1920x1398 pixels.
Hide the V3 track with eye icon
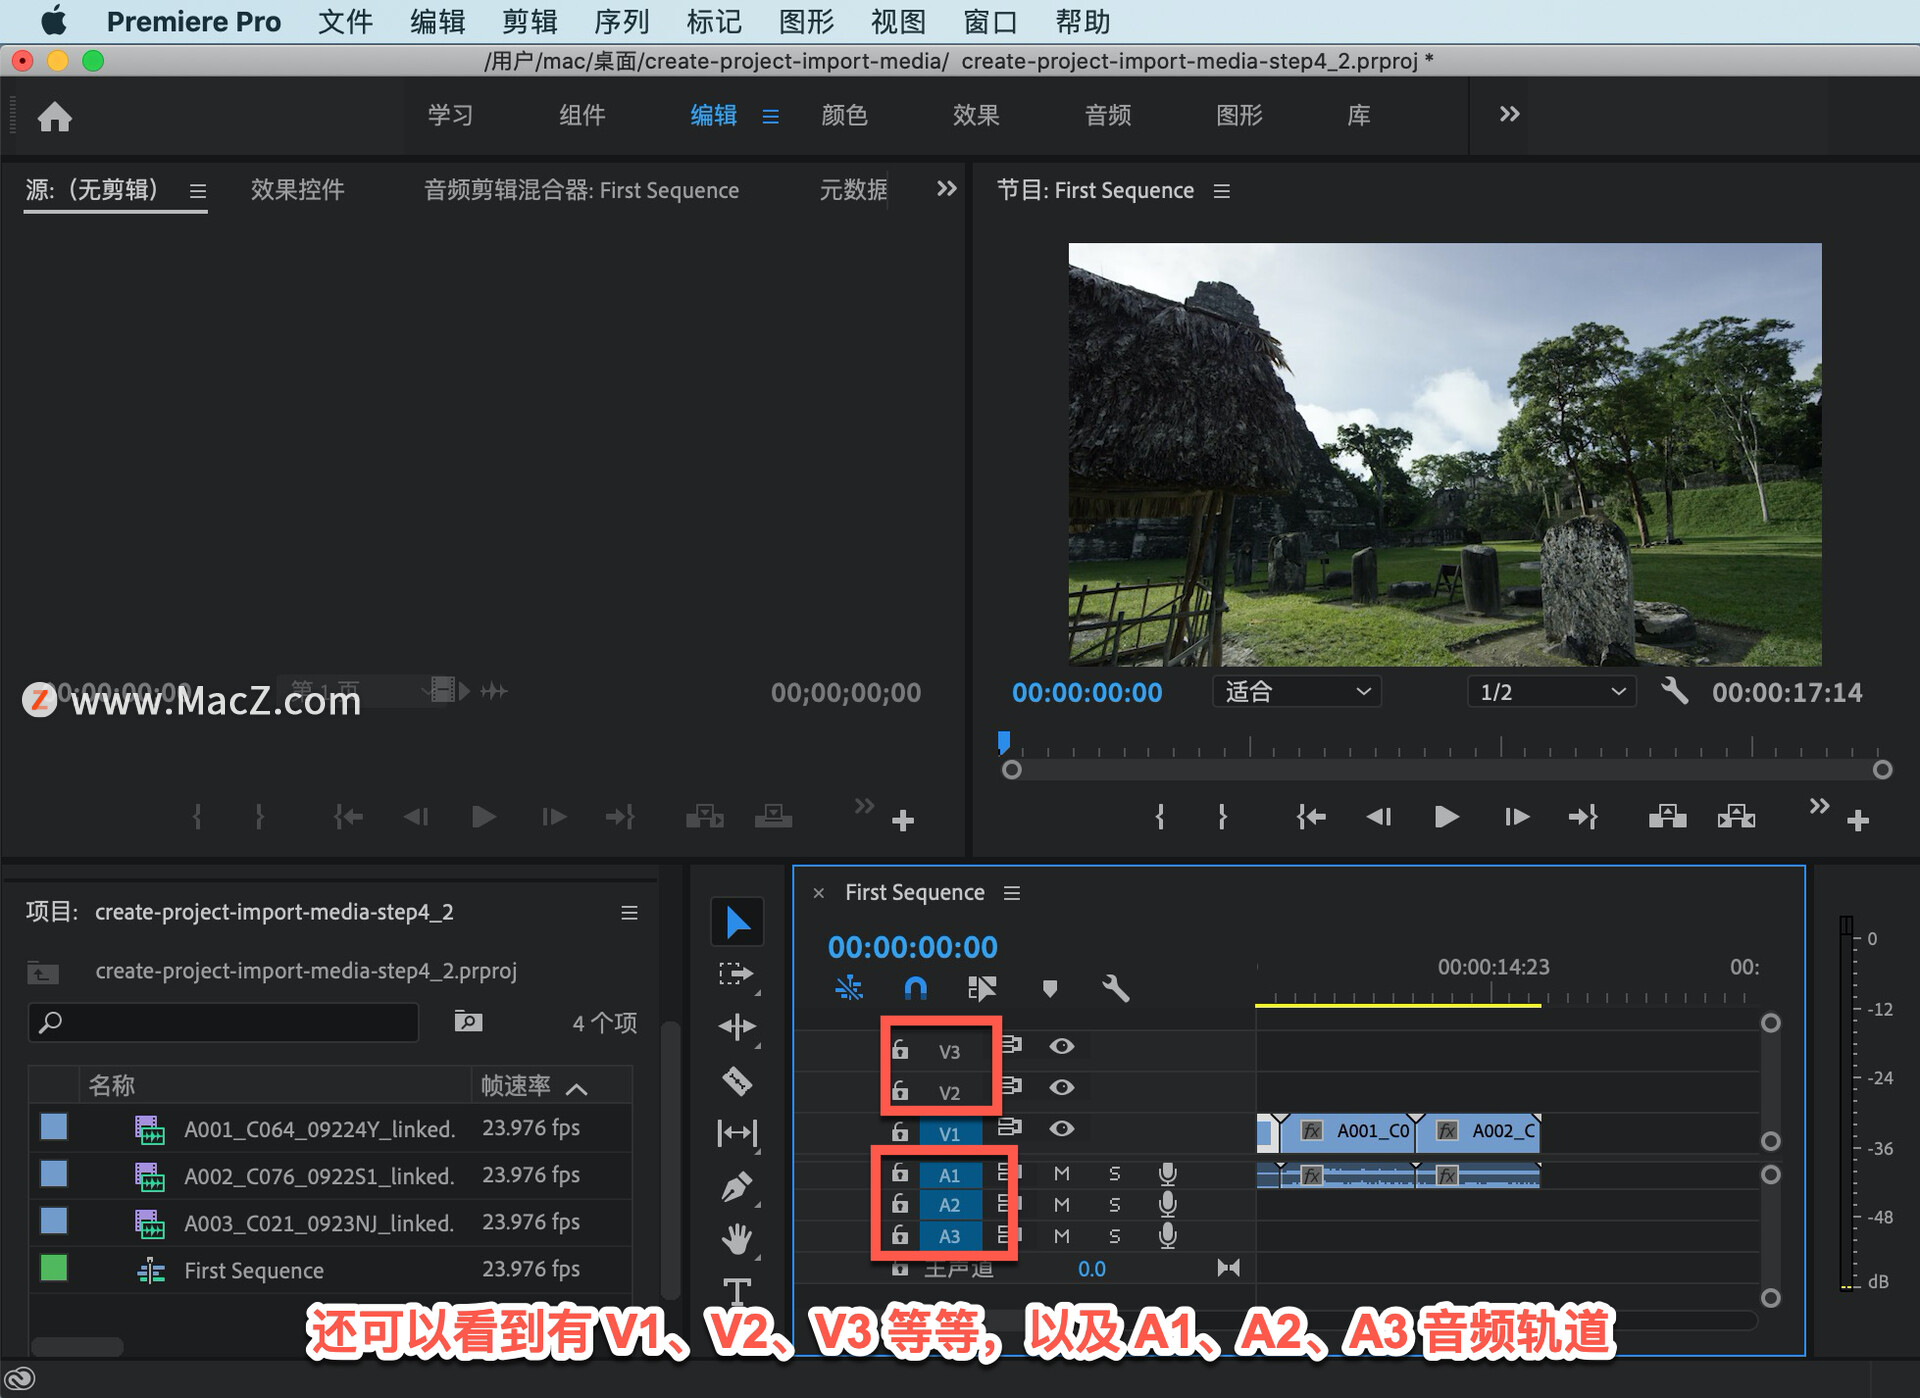(1061, 1046)
